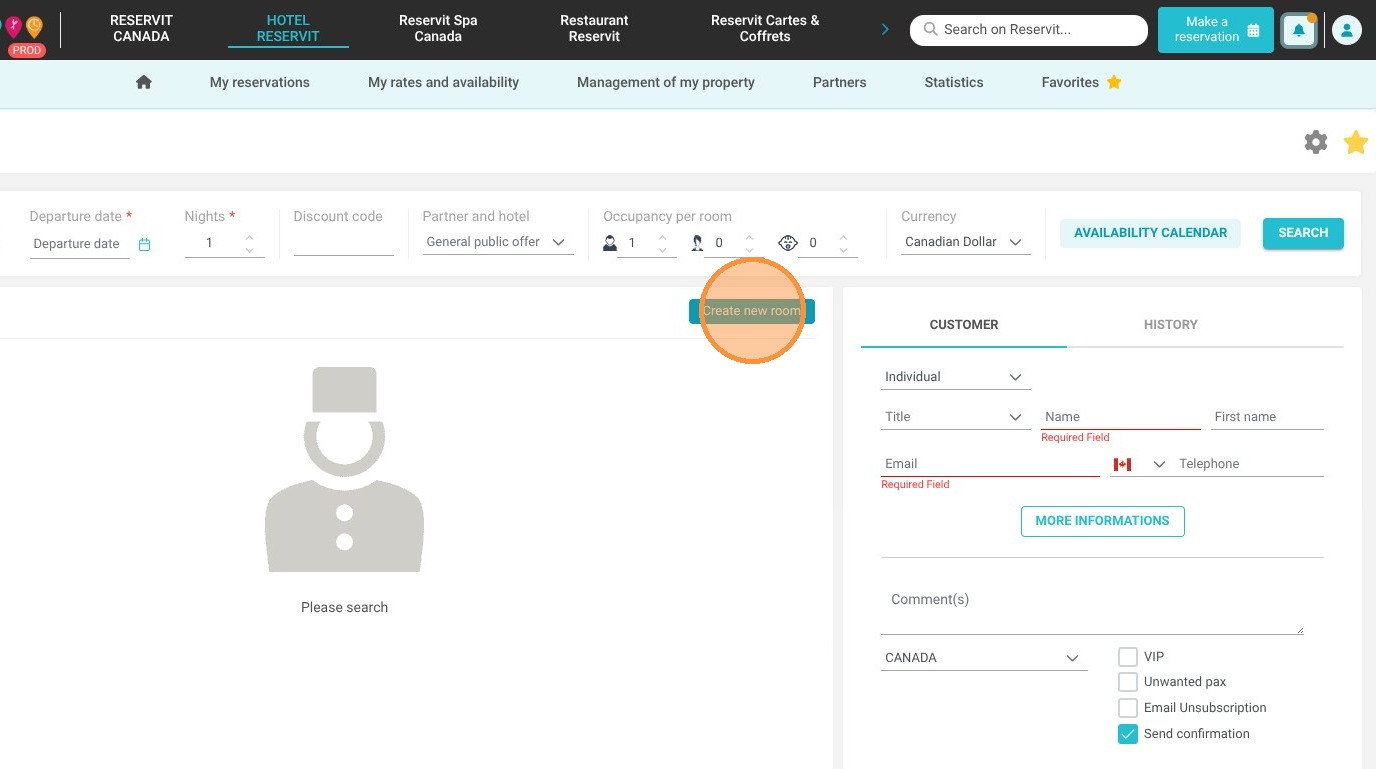
Task: Click the Email field
Action: click(990, 464)
